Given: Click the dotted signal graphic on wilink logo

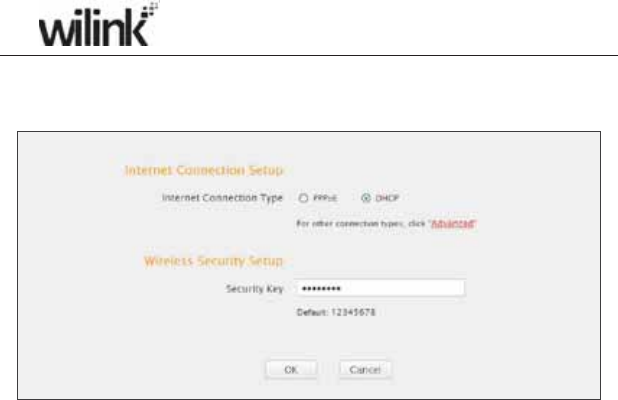Looking at the screenshot, I should (150, 10).
